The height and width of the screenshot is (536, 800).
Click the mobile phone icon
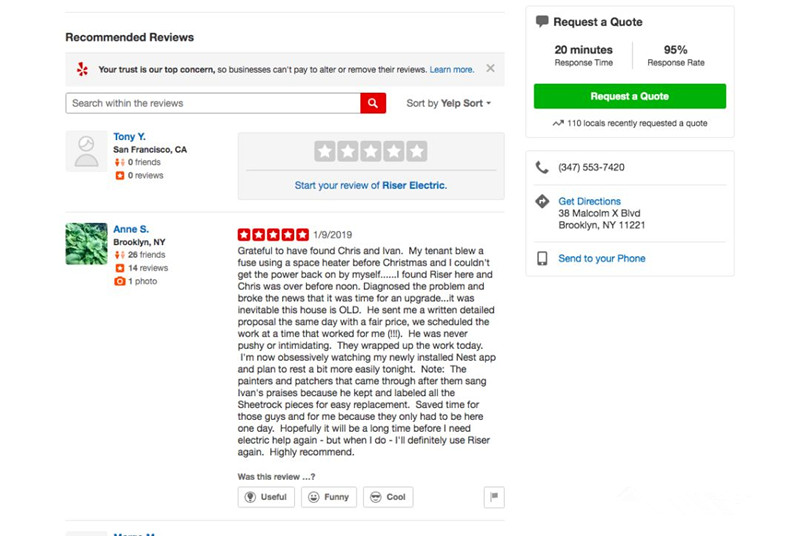[x=542, y=258]
